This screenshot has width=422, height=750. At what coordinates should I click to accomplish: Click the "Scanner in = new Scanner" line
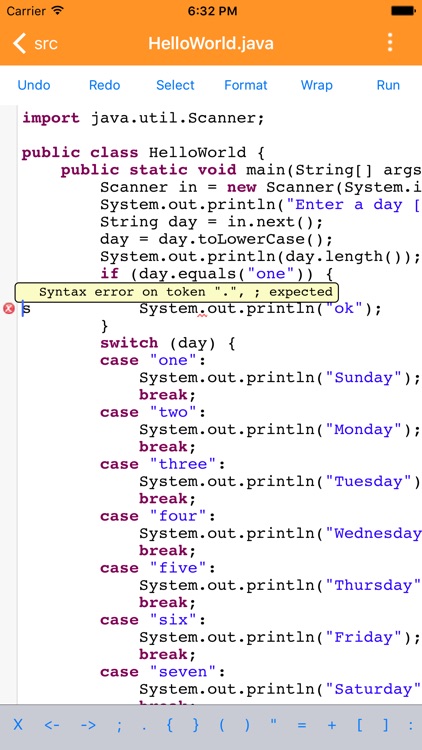[261, 187]
